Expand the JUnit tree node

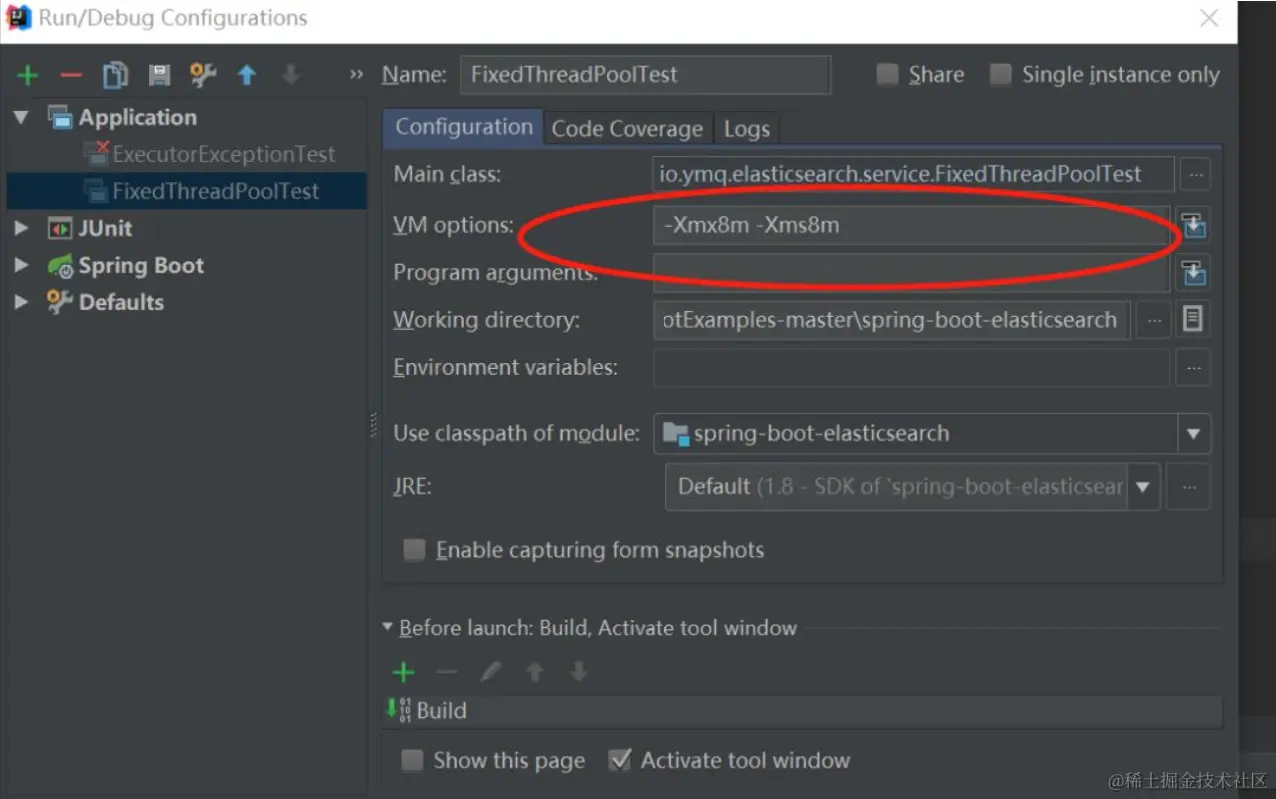pos(21,229)
